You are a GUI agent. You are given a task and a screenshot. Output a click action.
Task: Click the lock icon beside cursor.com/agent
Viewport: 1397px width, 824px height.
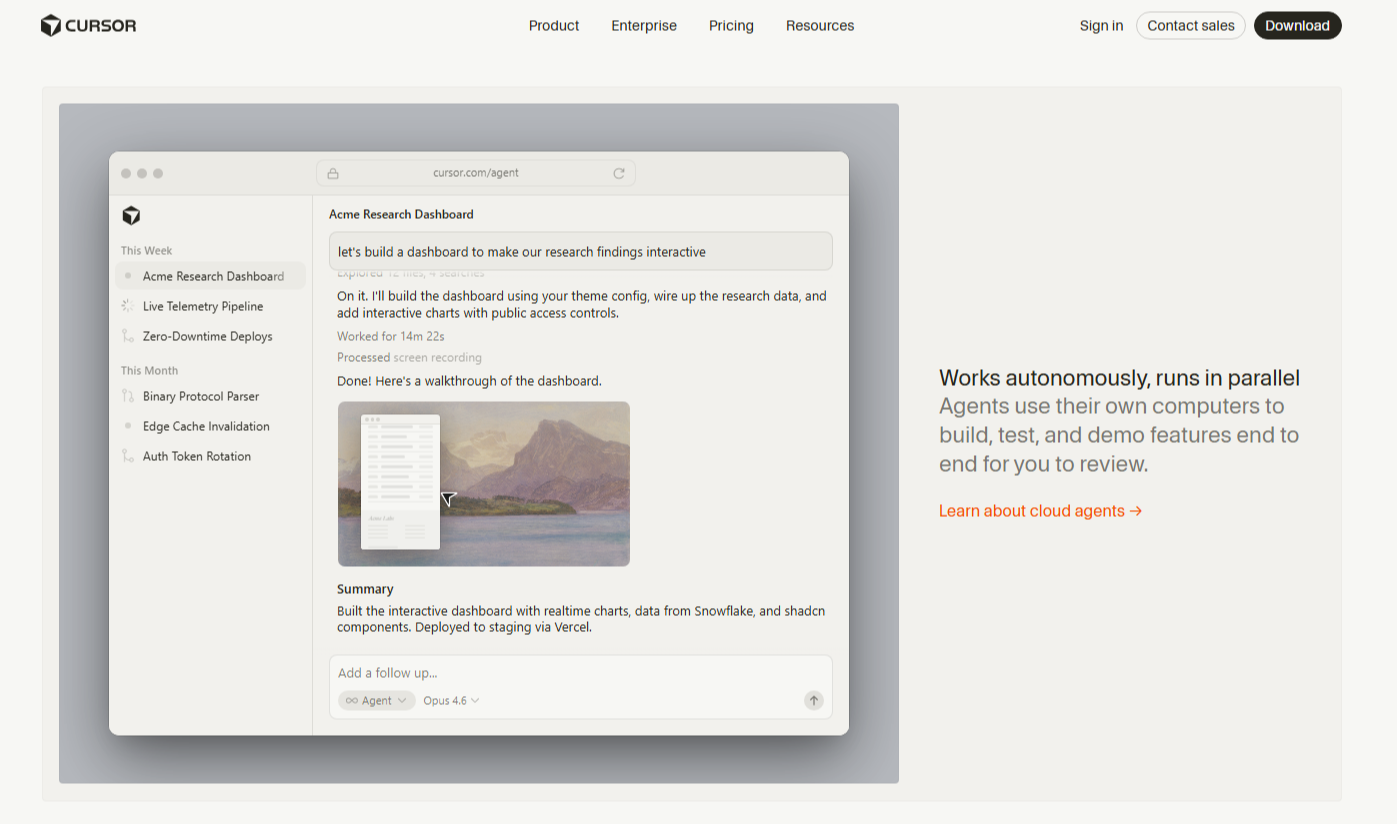(333, 173)
